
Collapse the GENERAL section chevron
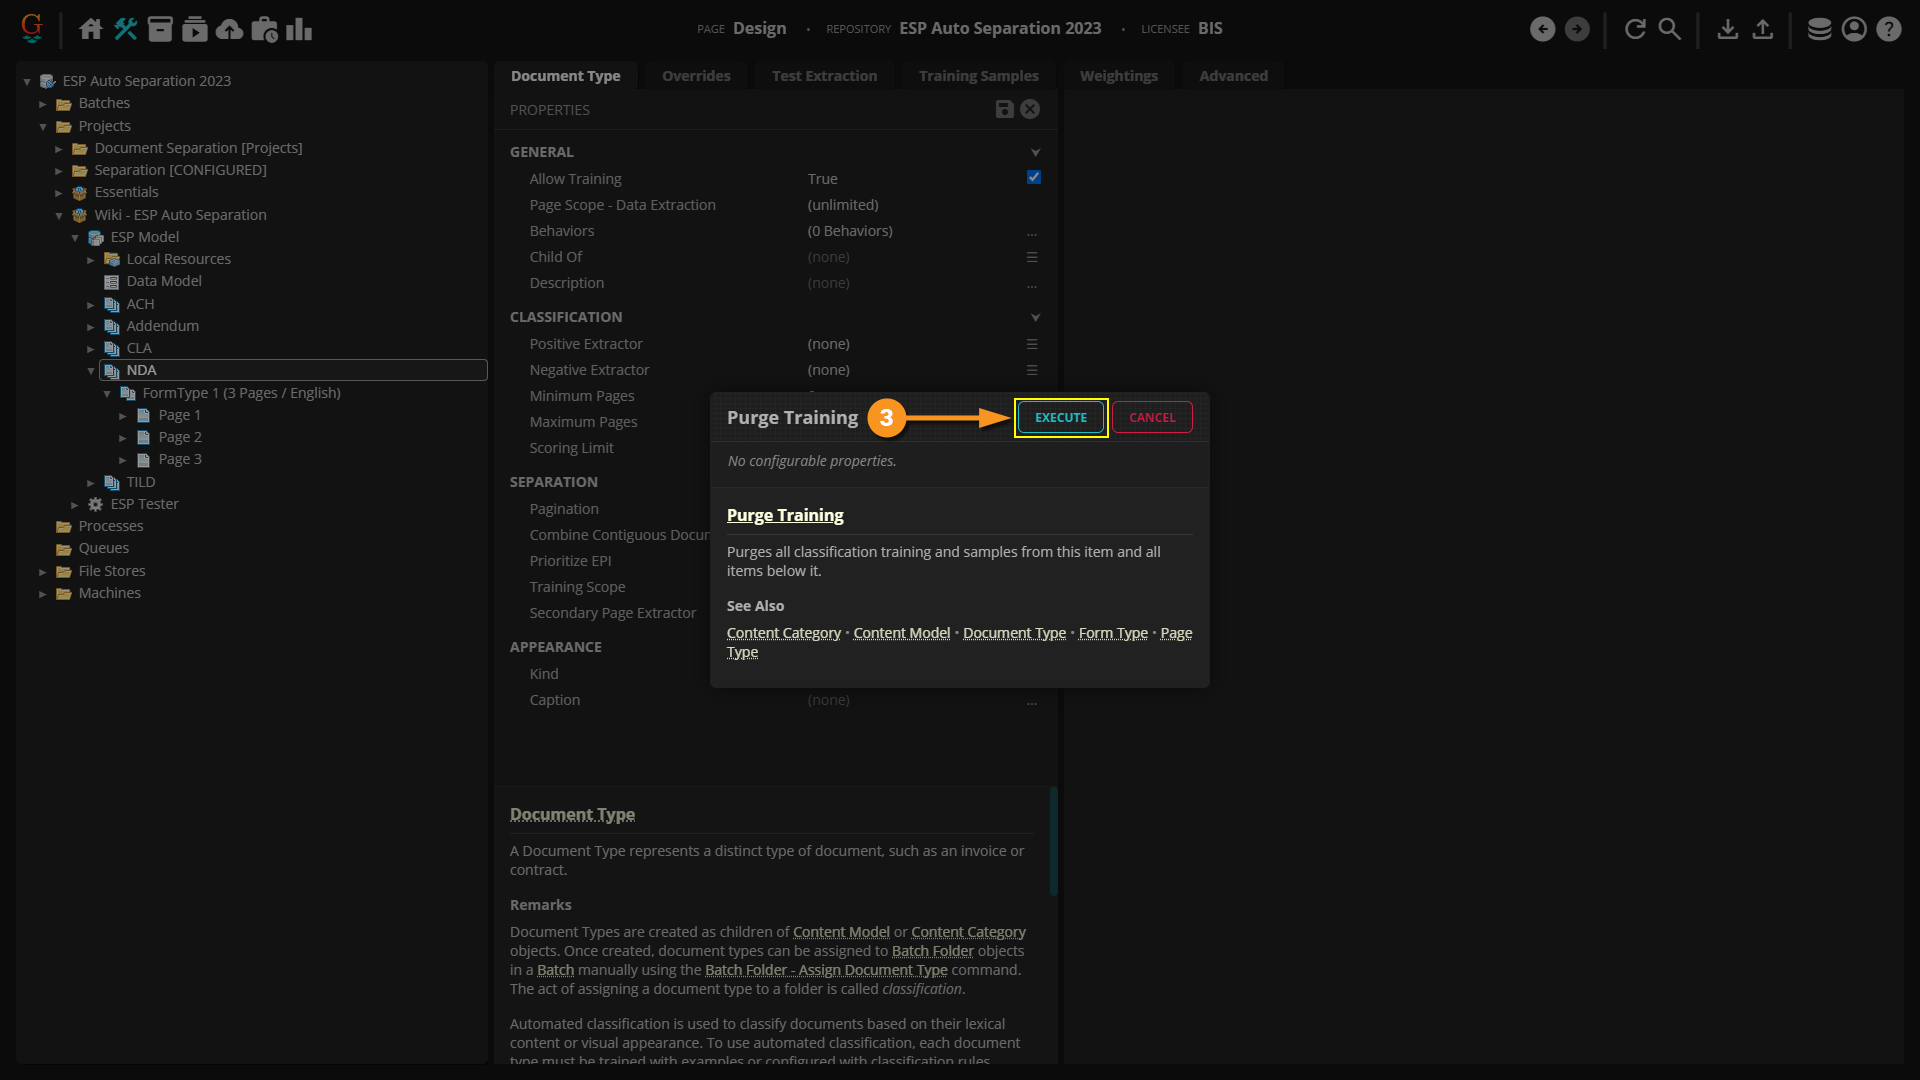click(x=1035, y=152)
